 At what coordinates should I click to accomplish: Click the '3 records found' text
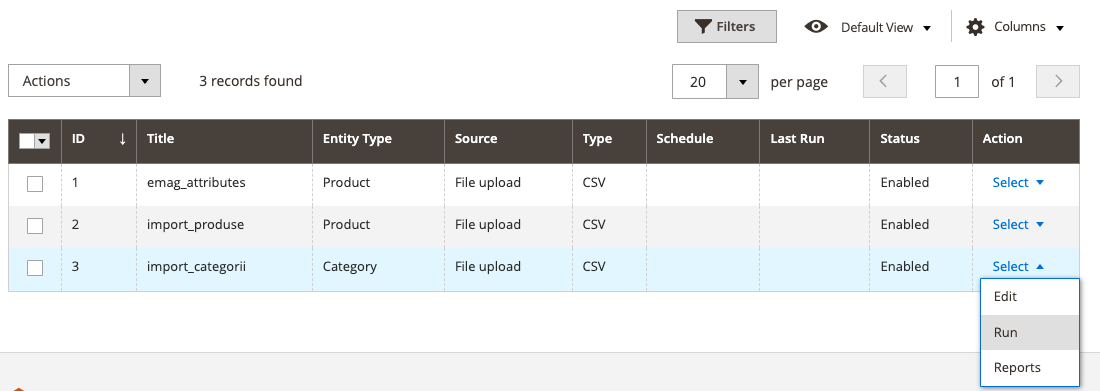[x=250, y=81]
